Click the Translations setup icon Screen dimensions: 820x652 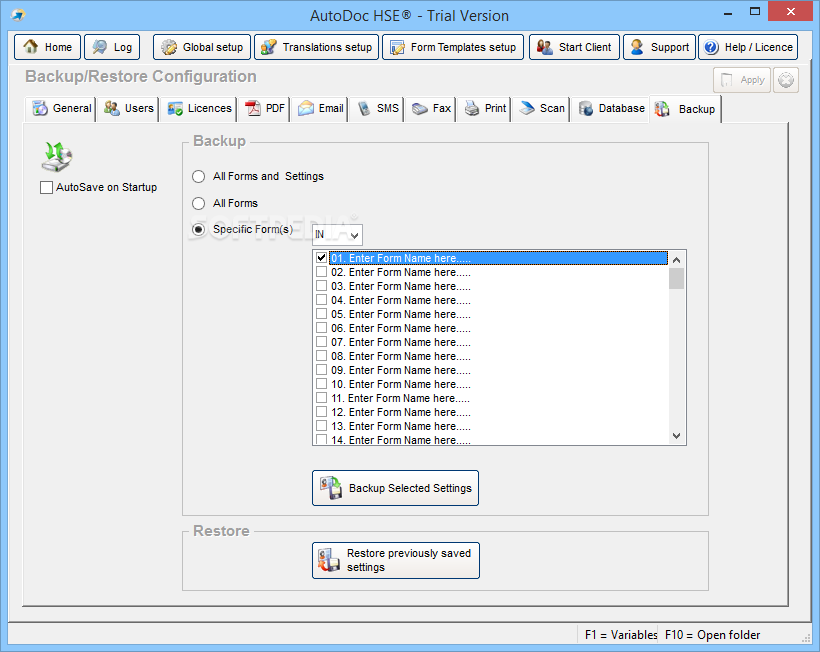269,47
